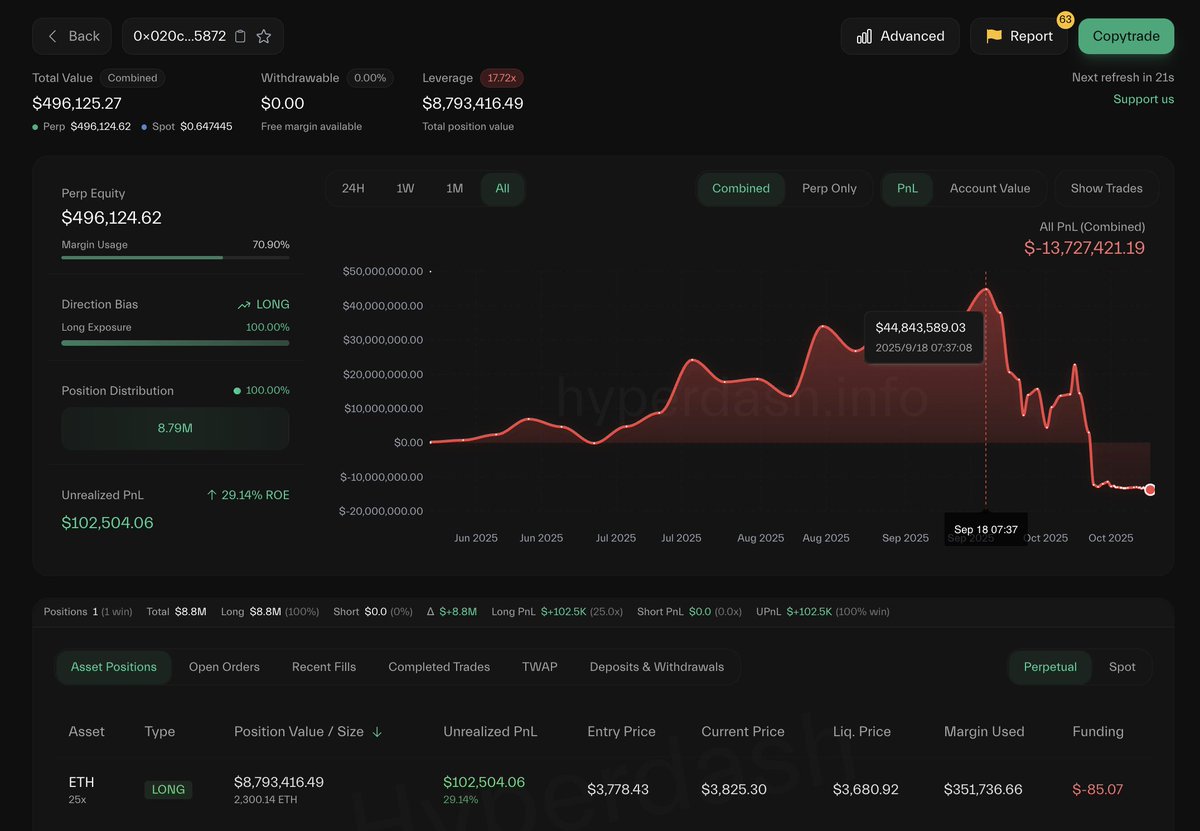Image resolution: width=1200 pixels, height=831 pixels.
Task: Switch chart to Perp Only
Action: pyautogui.click(x=829, y=188)
